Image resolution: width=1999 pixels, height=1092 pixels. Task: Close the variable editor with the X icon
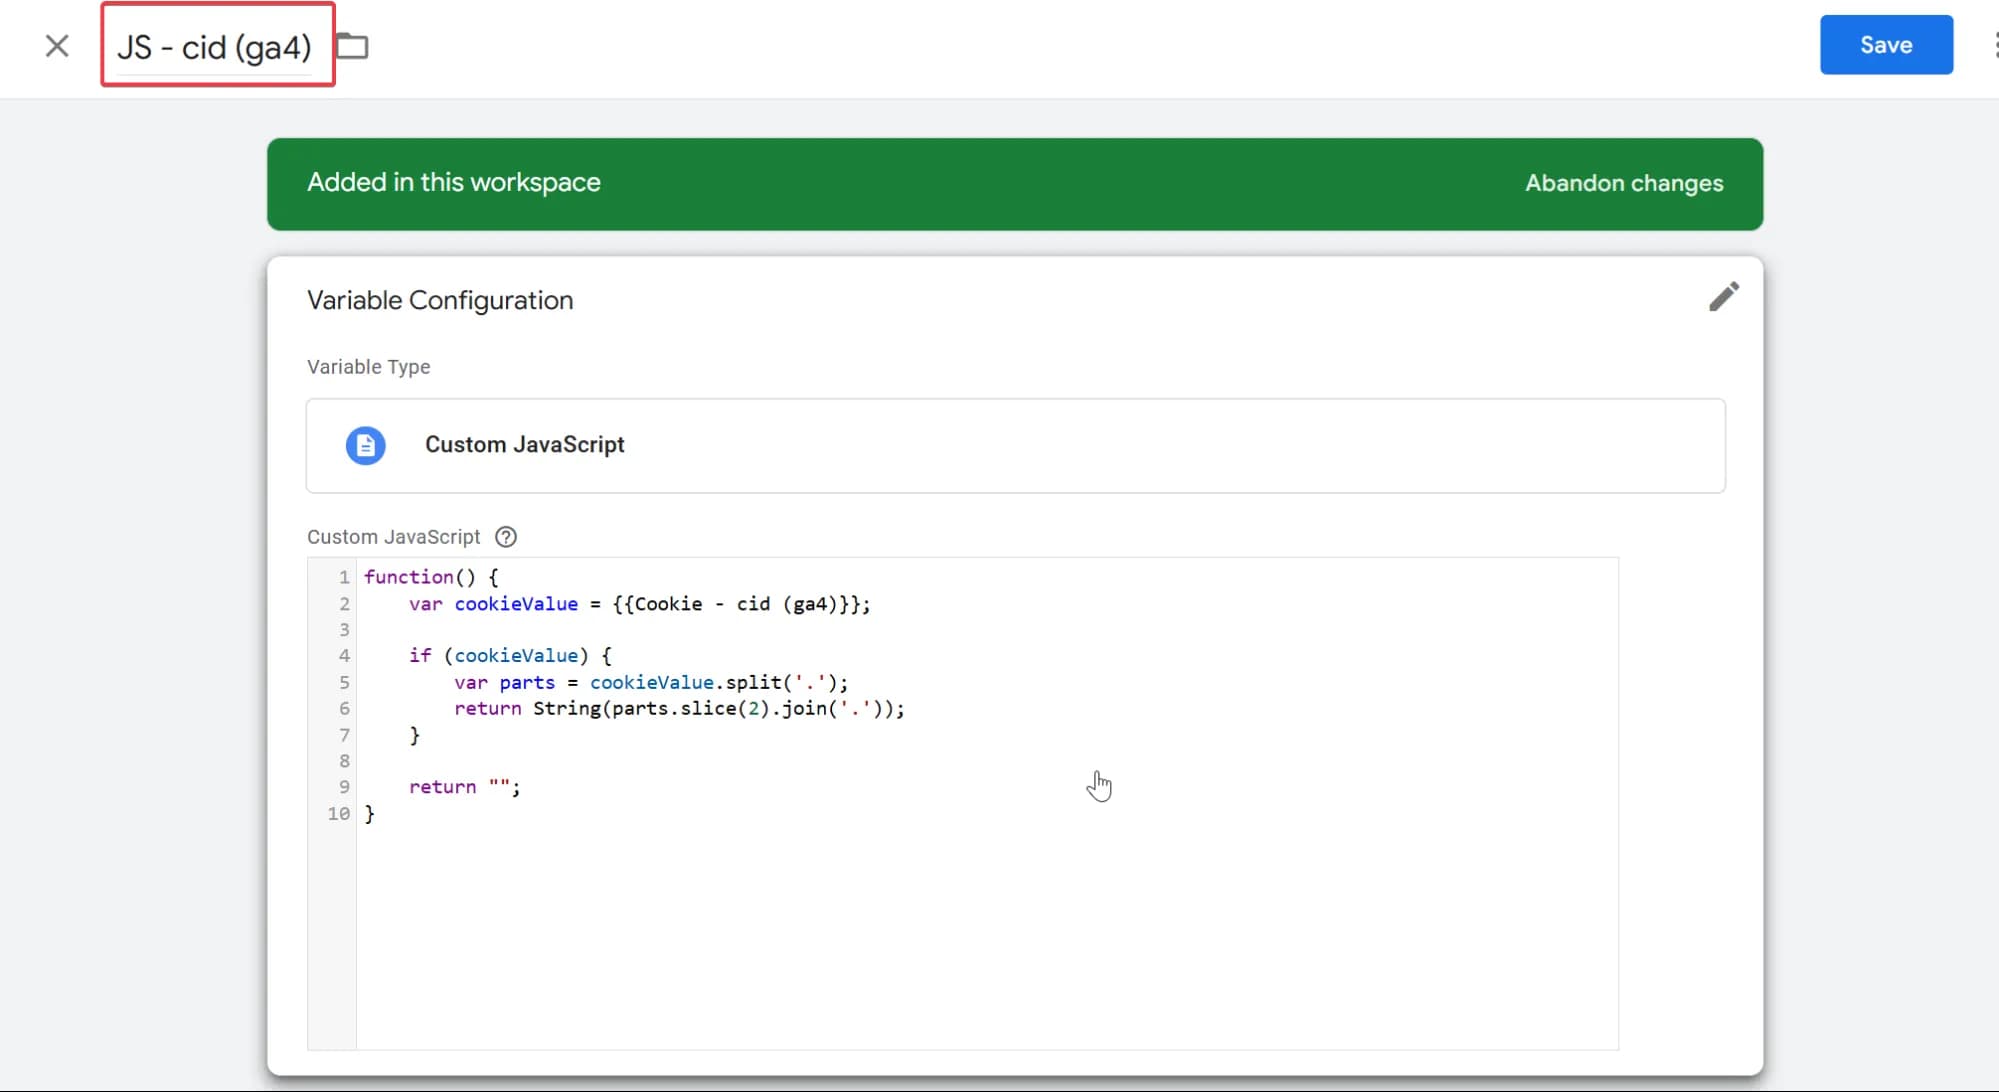57,46
